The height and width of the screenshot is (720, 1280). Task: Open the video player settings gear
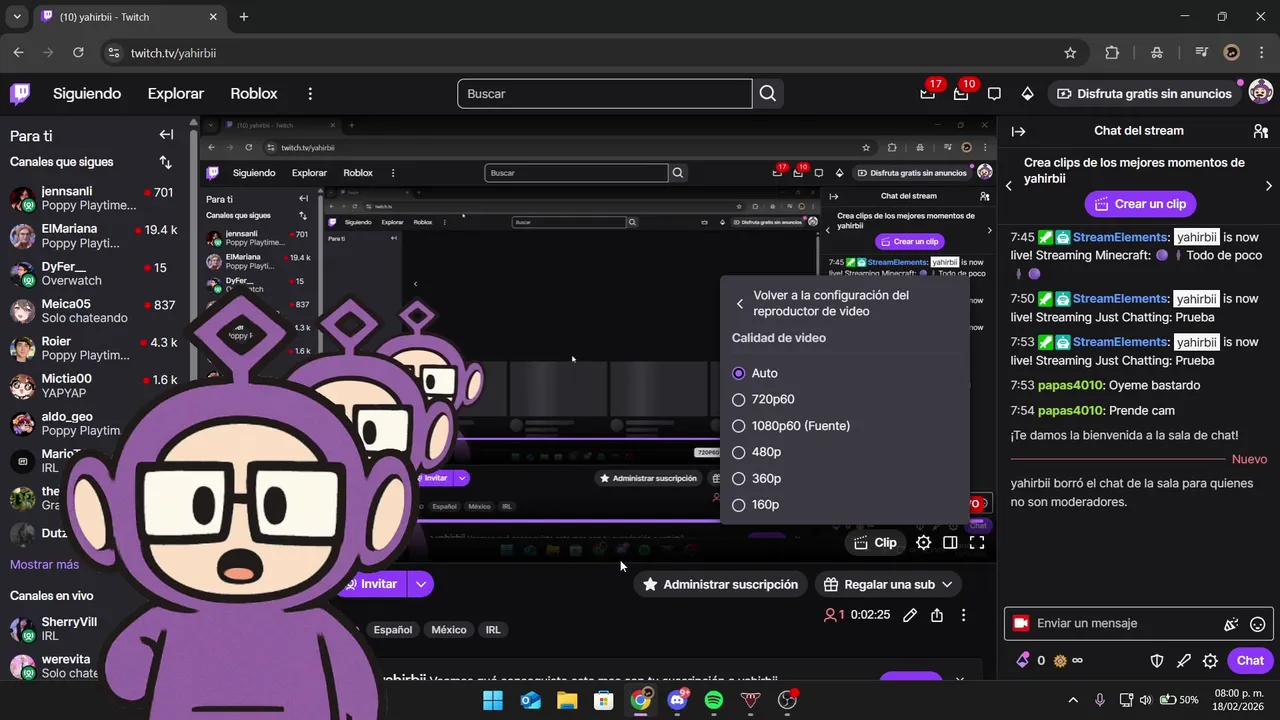(x=923, y=543)
